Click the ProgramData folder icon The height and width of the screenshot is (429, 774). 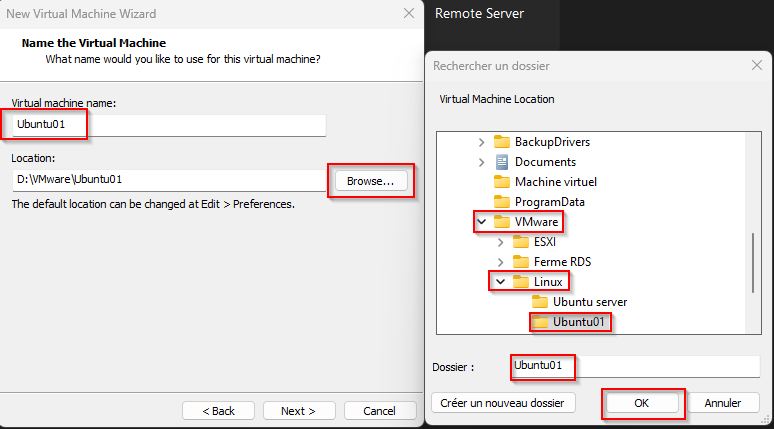pyautogui.click(x=502, y=202)
